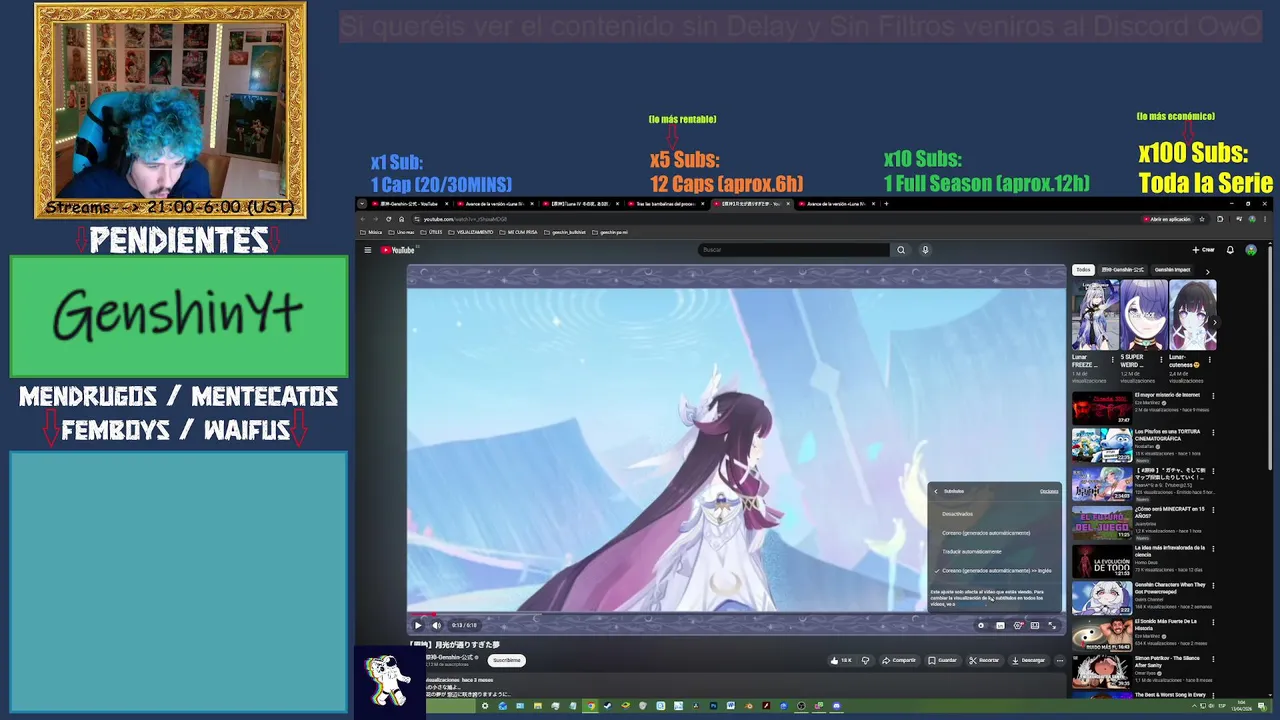Open Steam from the Windows taskbar
The image size is (1280, 720).
607,706
